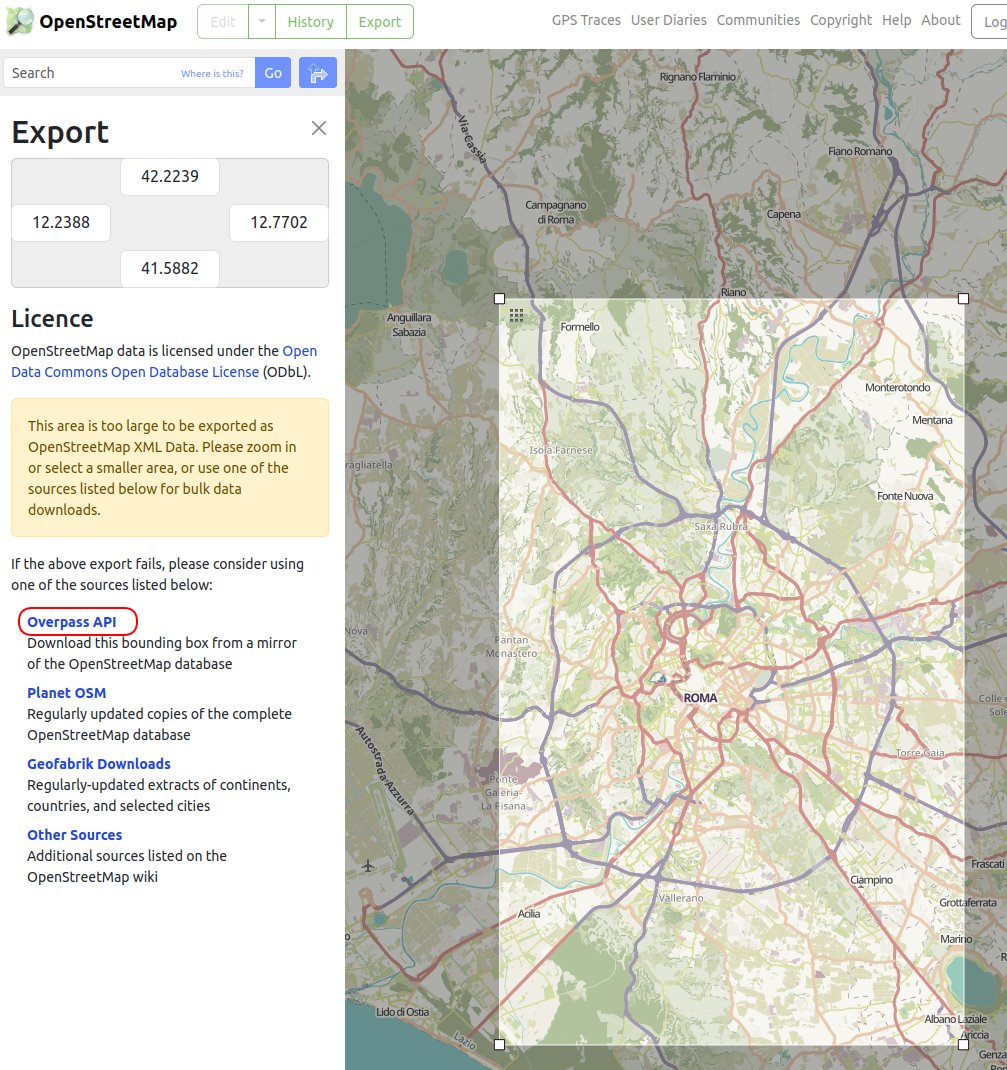Click the airport plane symbol on map

point(368,866)
